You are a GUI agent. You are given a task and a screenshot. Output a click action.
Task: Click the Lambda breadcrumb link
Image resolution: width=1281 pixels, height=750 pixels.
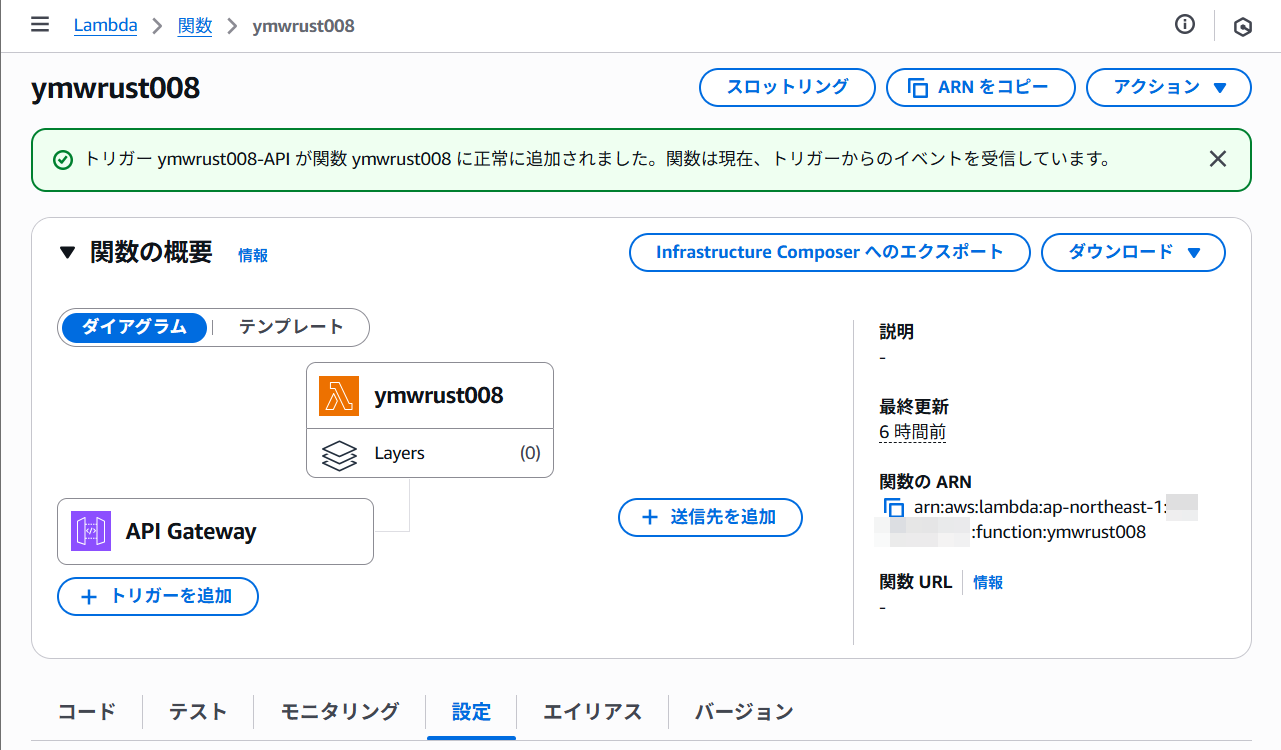[x=105, y=26]
